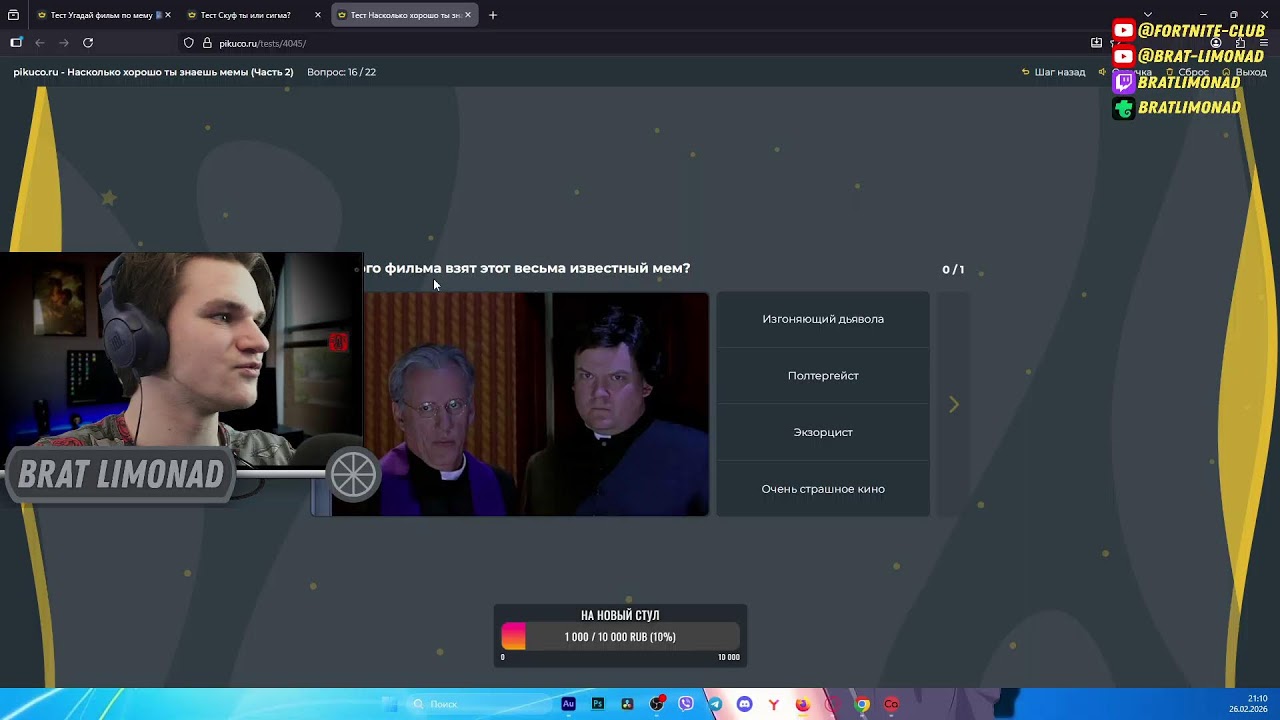
Task: Open Yandex Browser from the taskbar
Action: (x=773, y=704)
